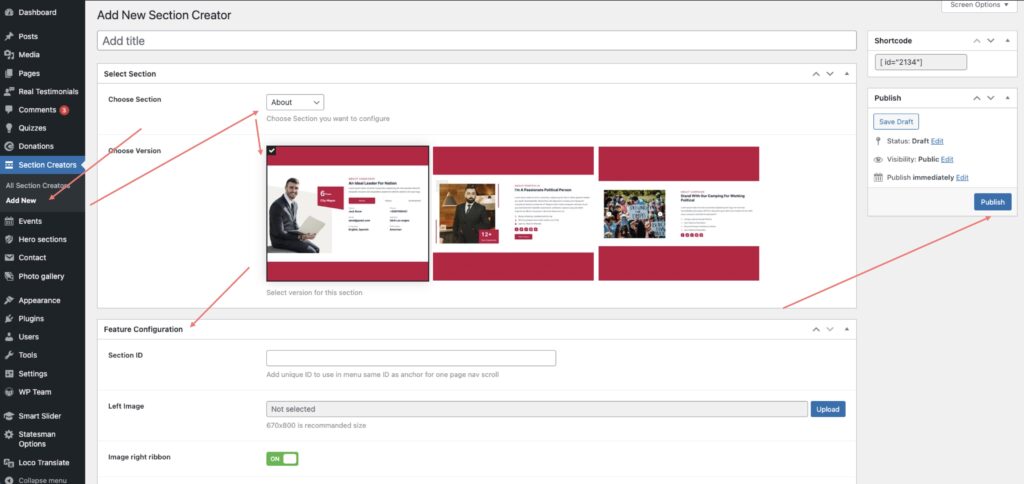Open the Choose Section dropdown
The image size is (1024, 484).
coord(295,102)
